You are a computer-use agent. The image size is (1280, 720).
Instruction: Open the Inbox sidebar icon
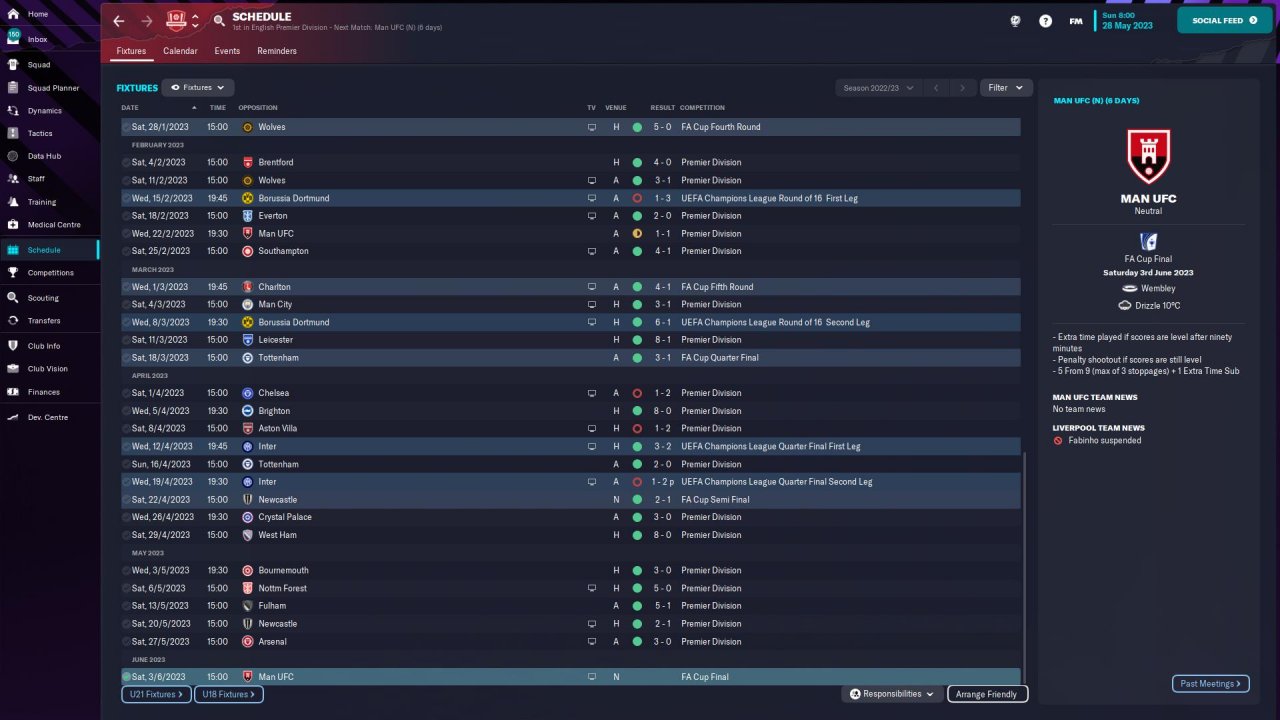click(14, 39)
